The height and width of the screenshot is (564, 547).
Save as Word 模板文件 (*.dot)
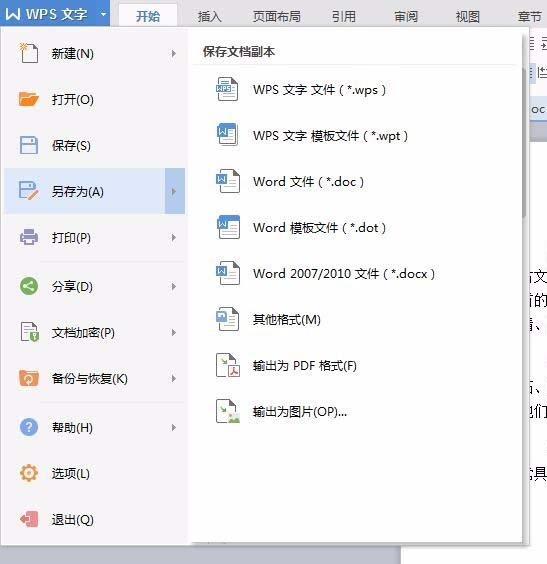click(x=356, y=227)
